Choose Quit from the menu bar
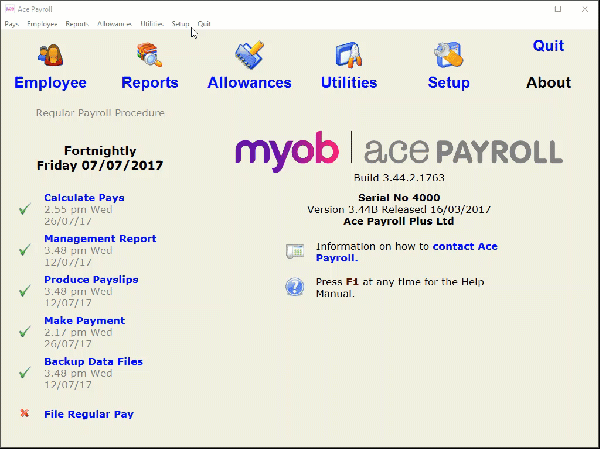 coord(204,24)
